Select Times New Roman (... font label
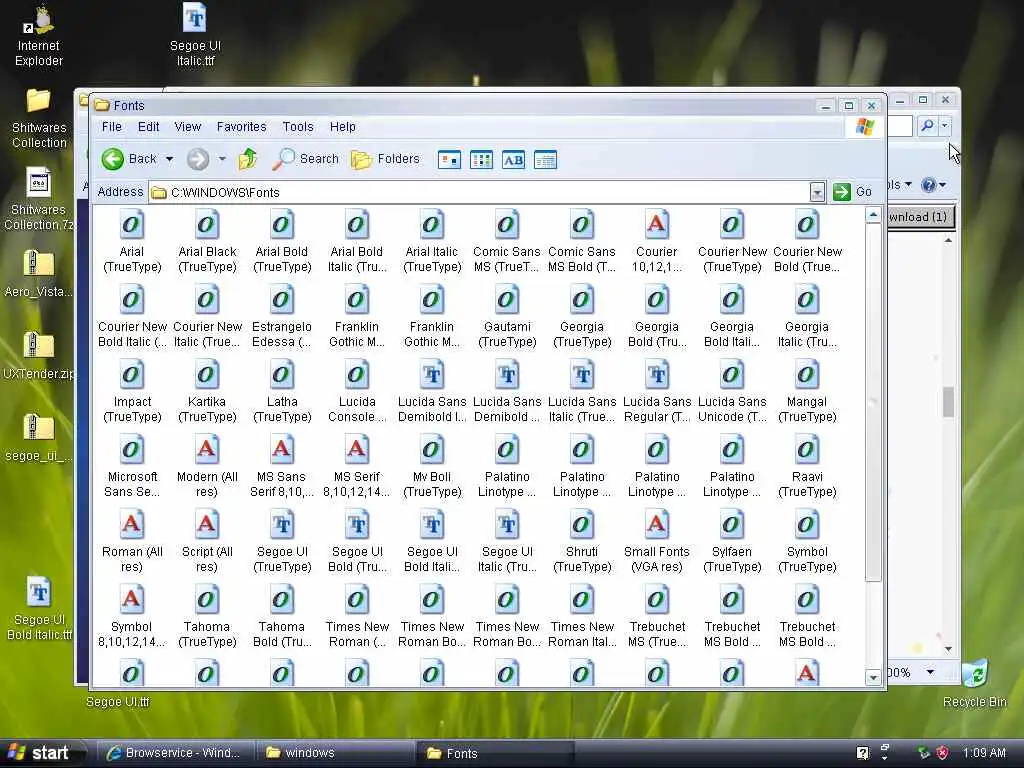Screen dimensions: 1024x768 (x=357, y=634)
